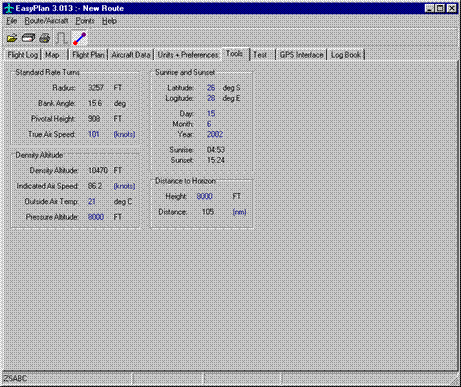Viewport: 461px width, 387px height.
Task: Click the airplane icon in title bar
Action: (x=9, y=8)
